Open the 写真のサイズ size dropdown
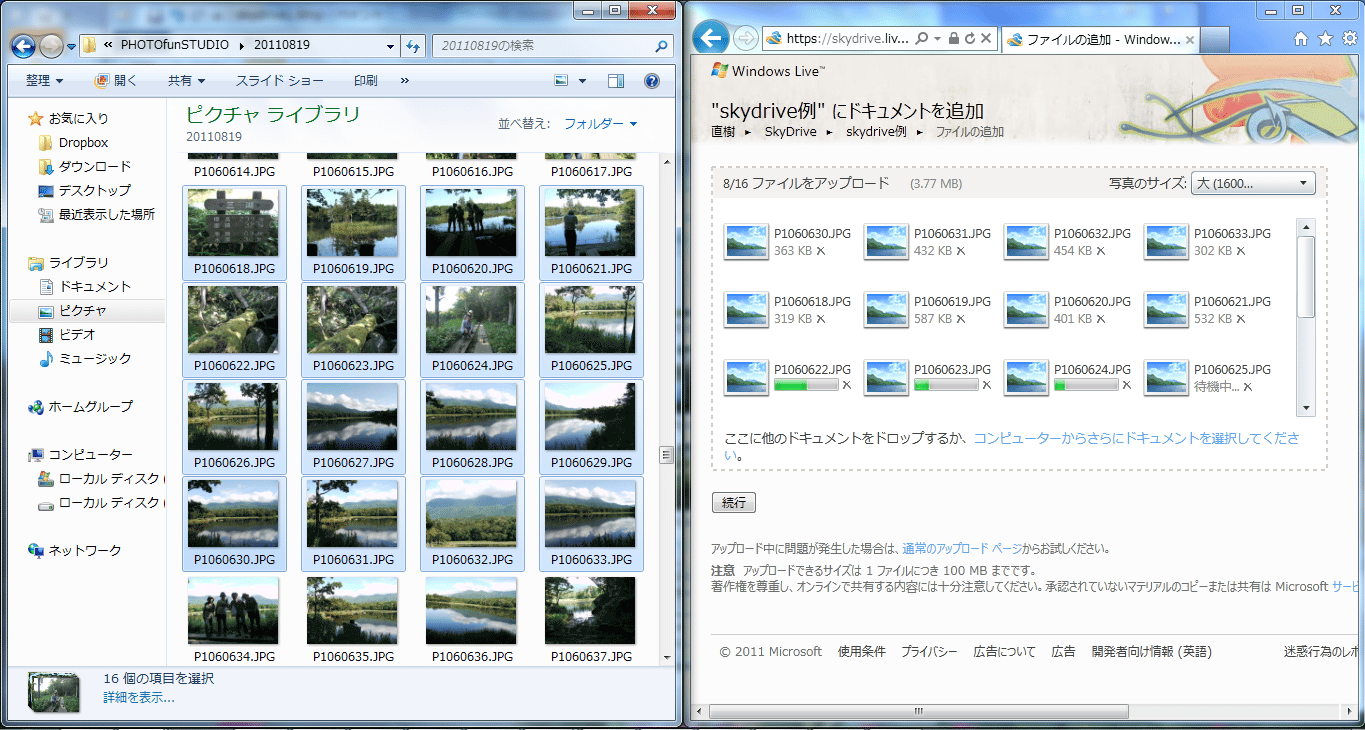The width and height of the screenshot is (1365, 730). [1253, 183]
